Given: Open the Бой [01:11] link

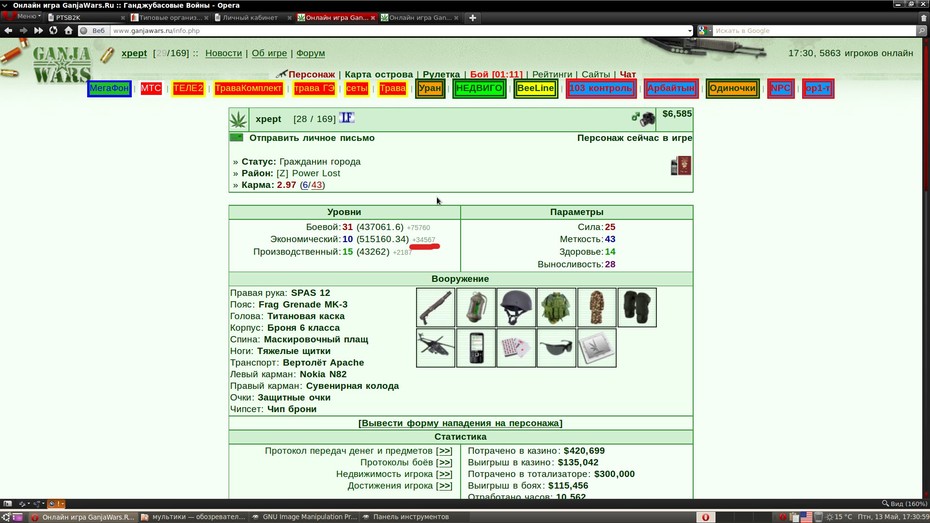Looking at the screenshot, I should pos(496,74).
